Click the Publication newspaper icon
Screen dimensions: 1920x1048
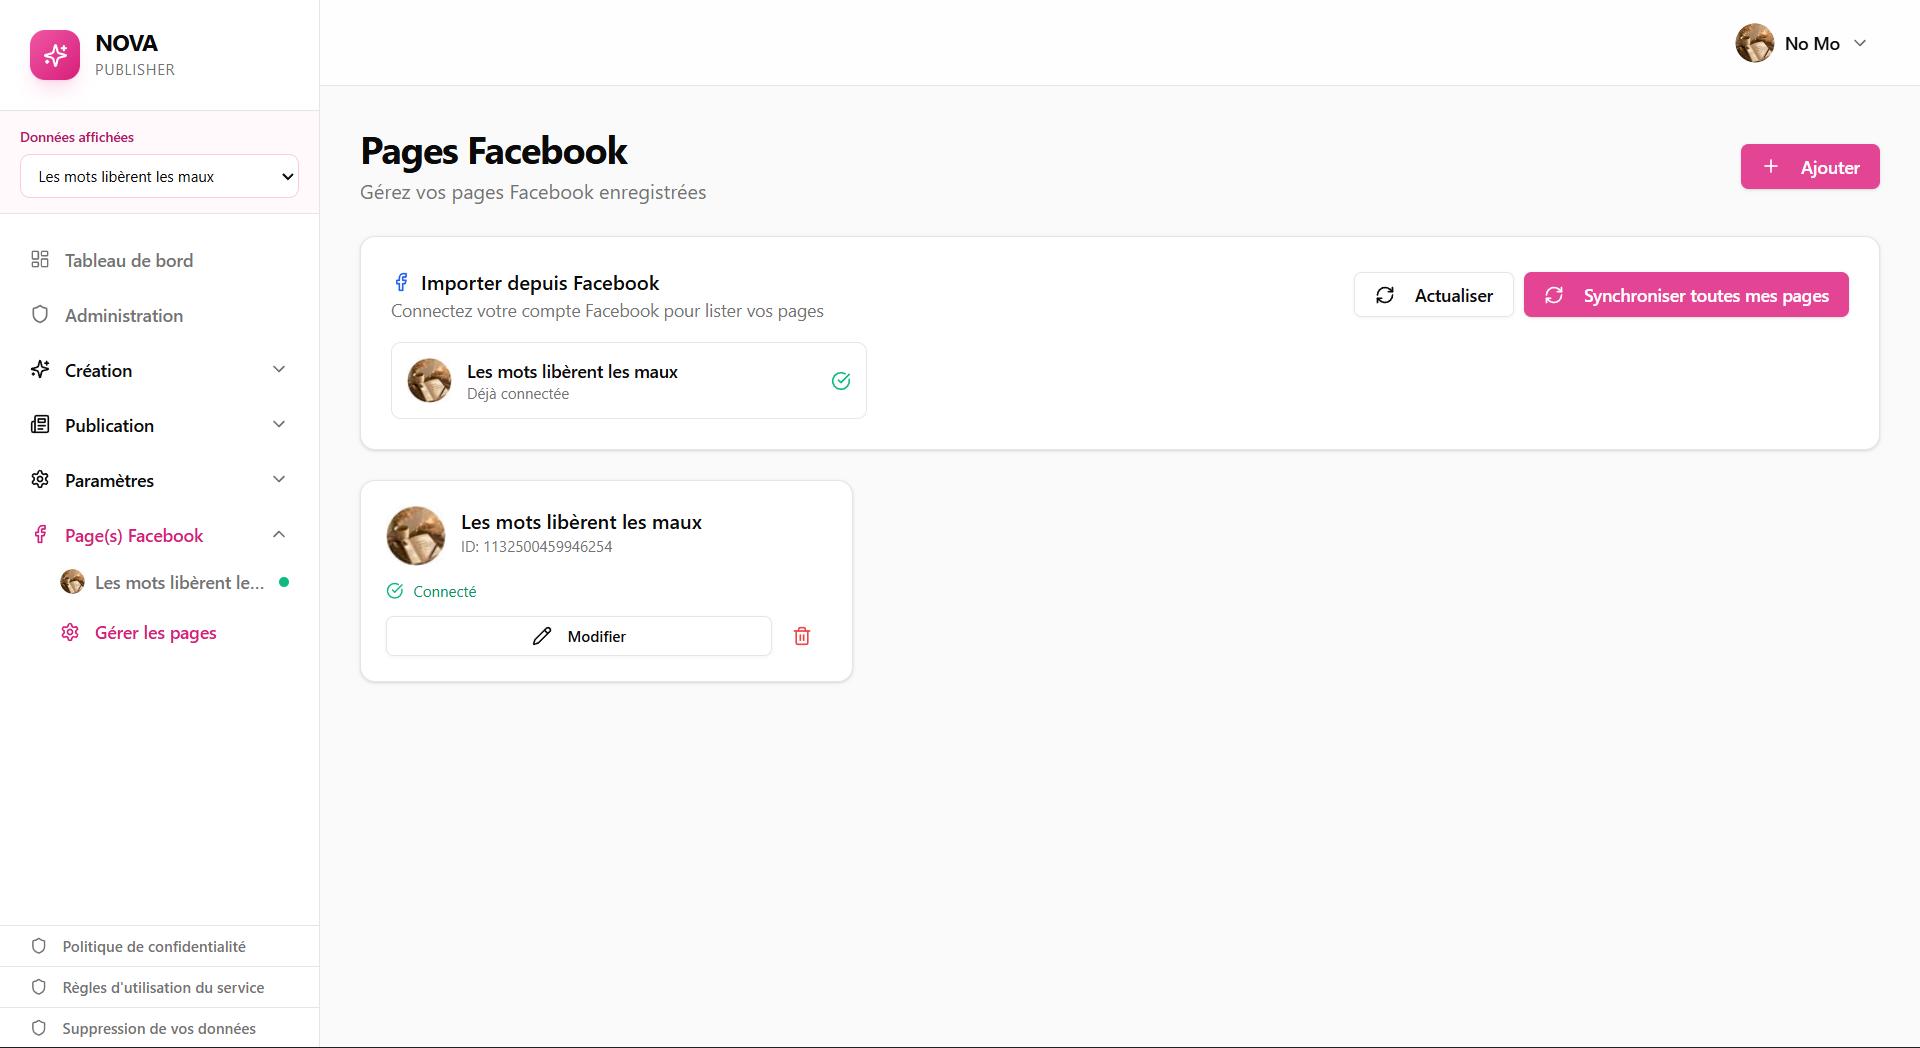(x=40, y=425)
